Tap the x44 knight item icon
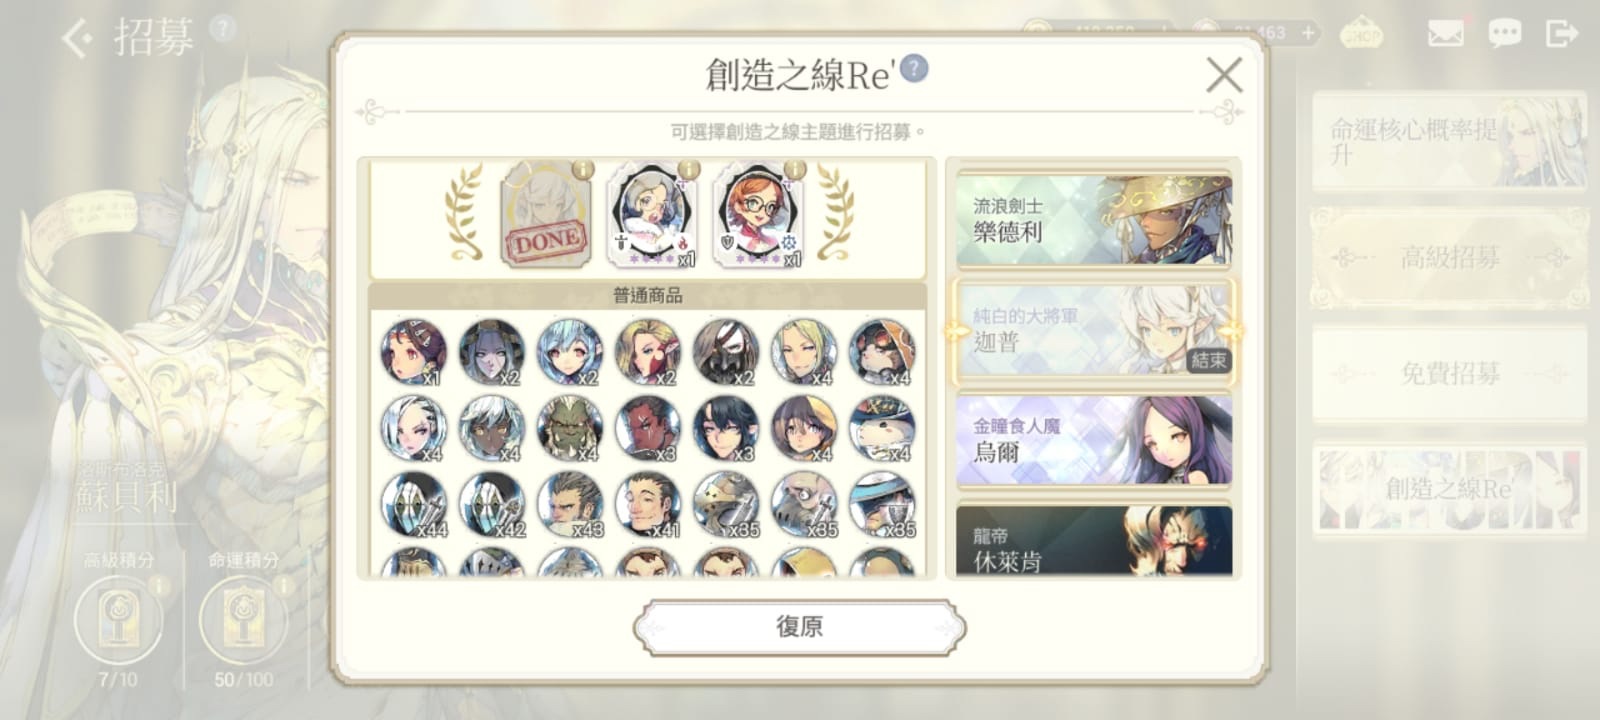The height and width of the screenshot is (720, 1600). (x=413, y=505)
